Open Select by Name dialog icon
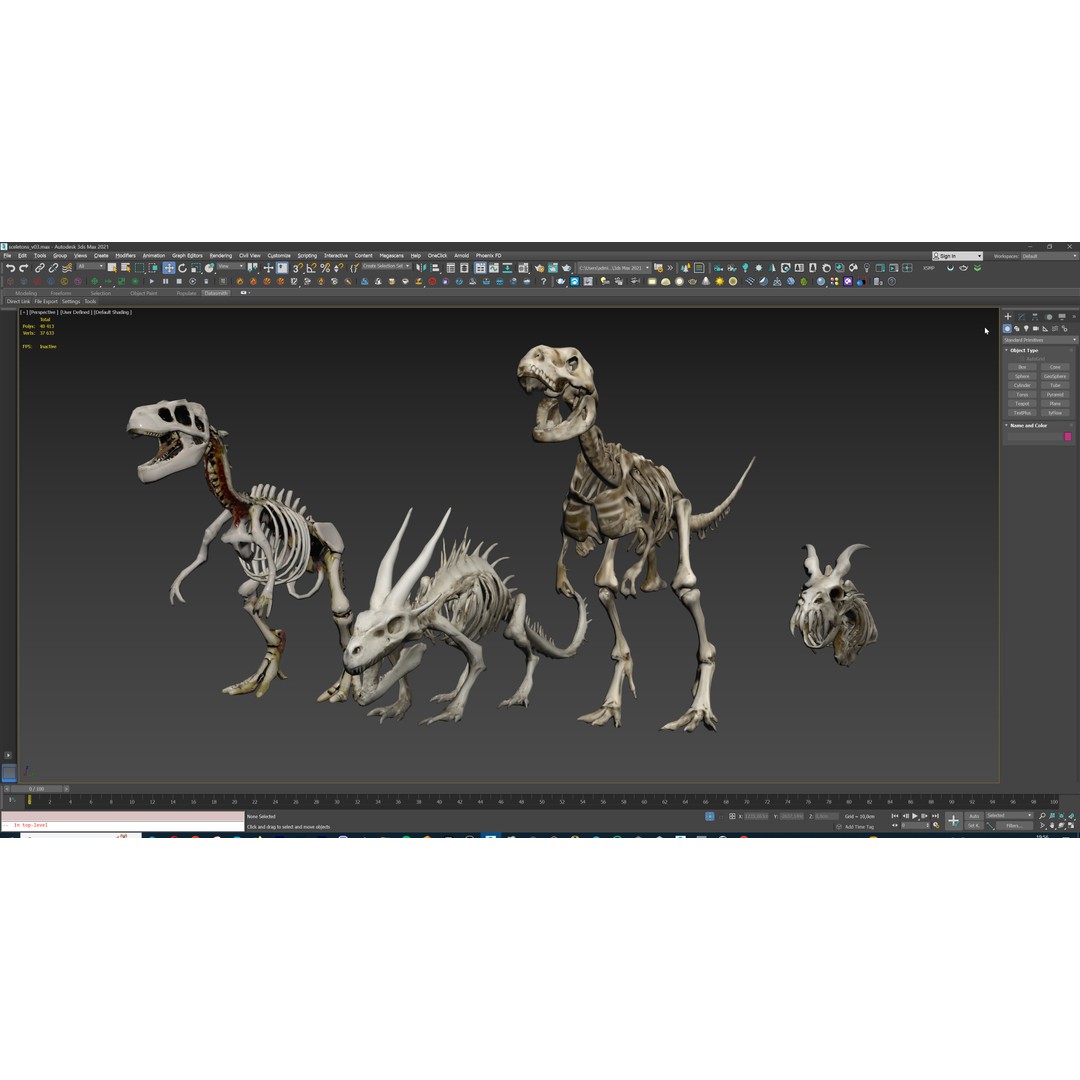1080x1080 pixels. [x=125, y=268]
